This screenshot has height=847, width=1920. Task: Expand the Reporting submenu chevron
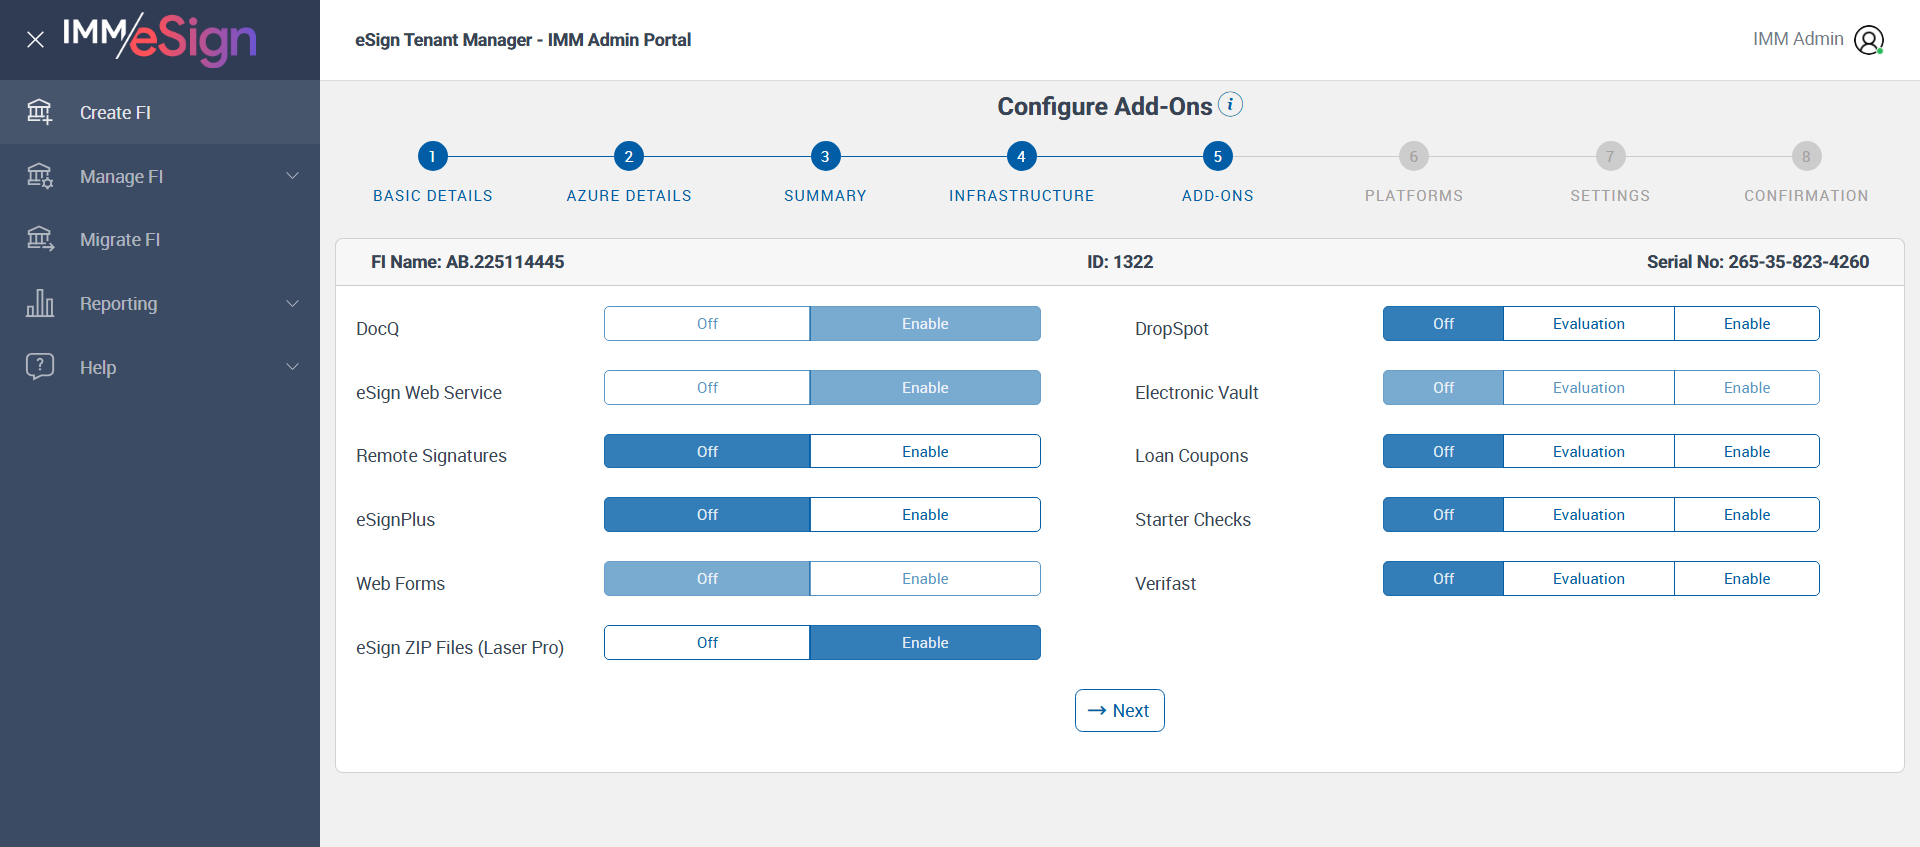[x=293, y=303]
